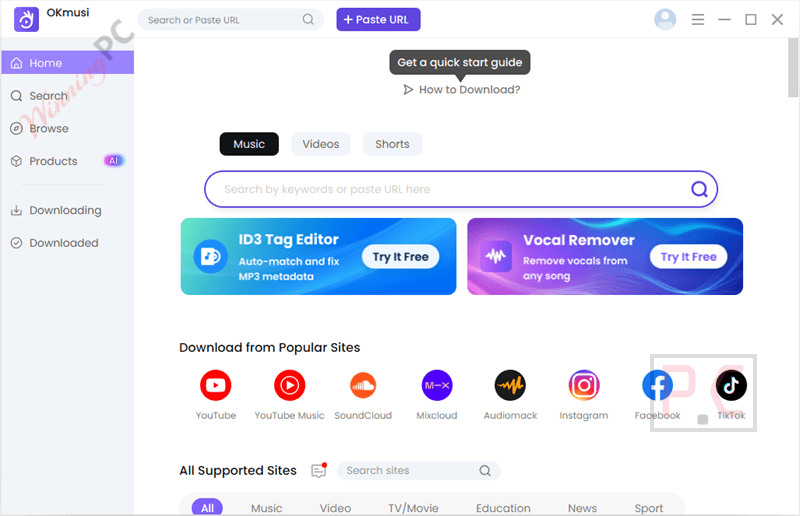This screenshot has width=800, height=516.
Task: Select the News category filter
Action: (x=582, y=508)
